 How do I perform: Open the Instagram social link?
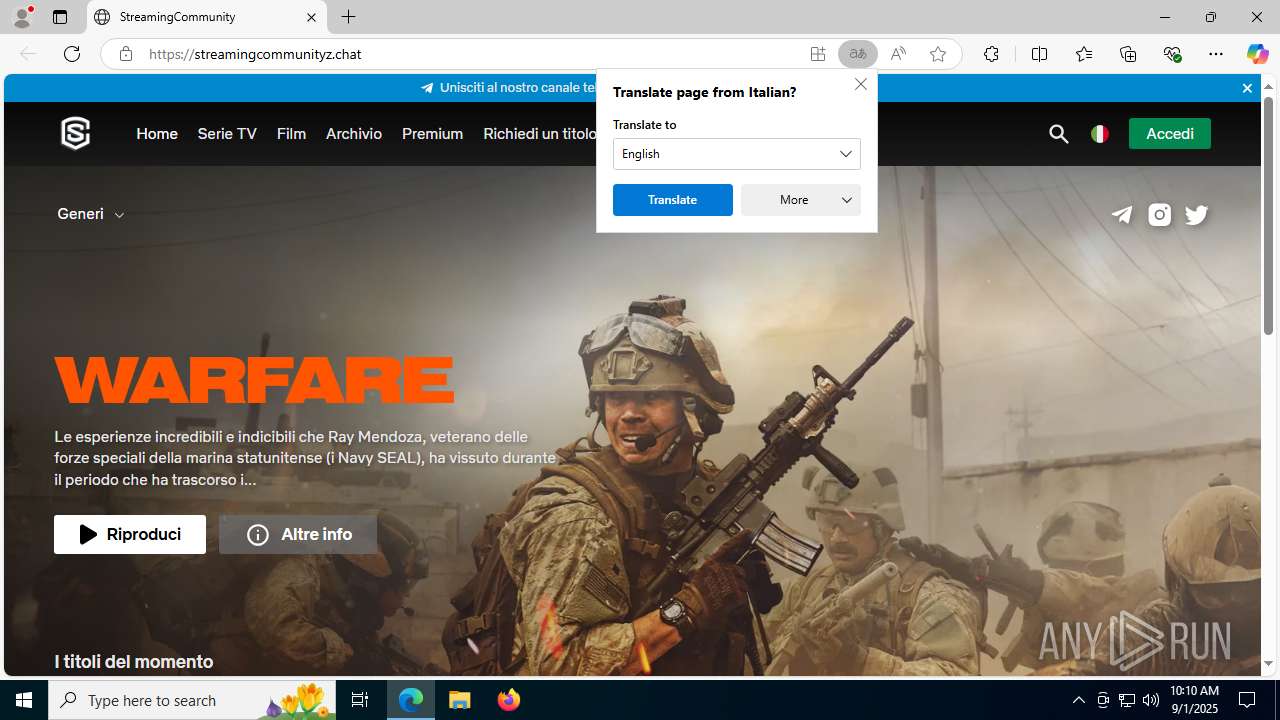click(1159, 215)
